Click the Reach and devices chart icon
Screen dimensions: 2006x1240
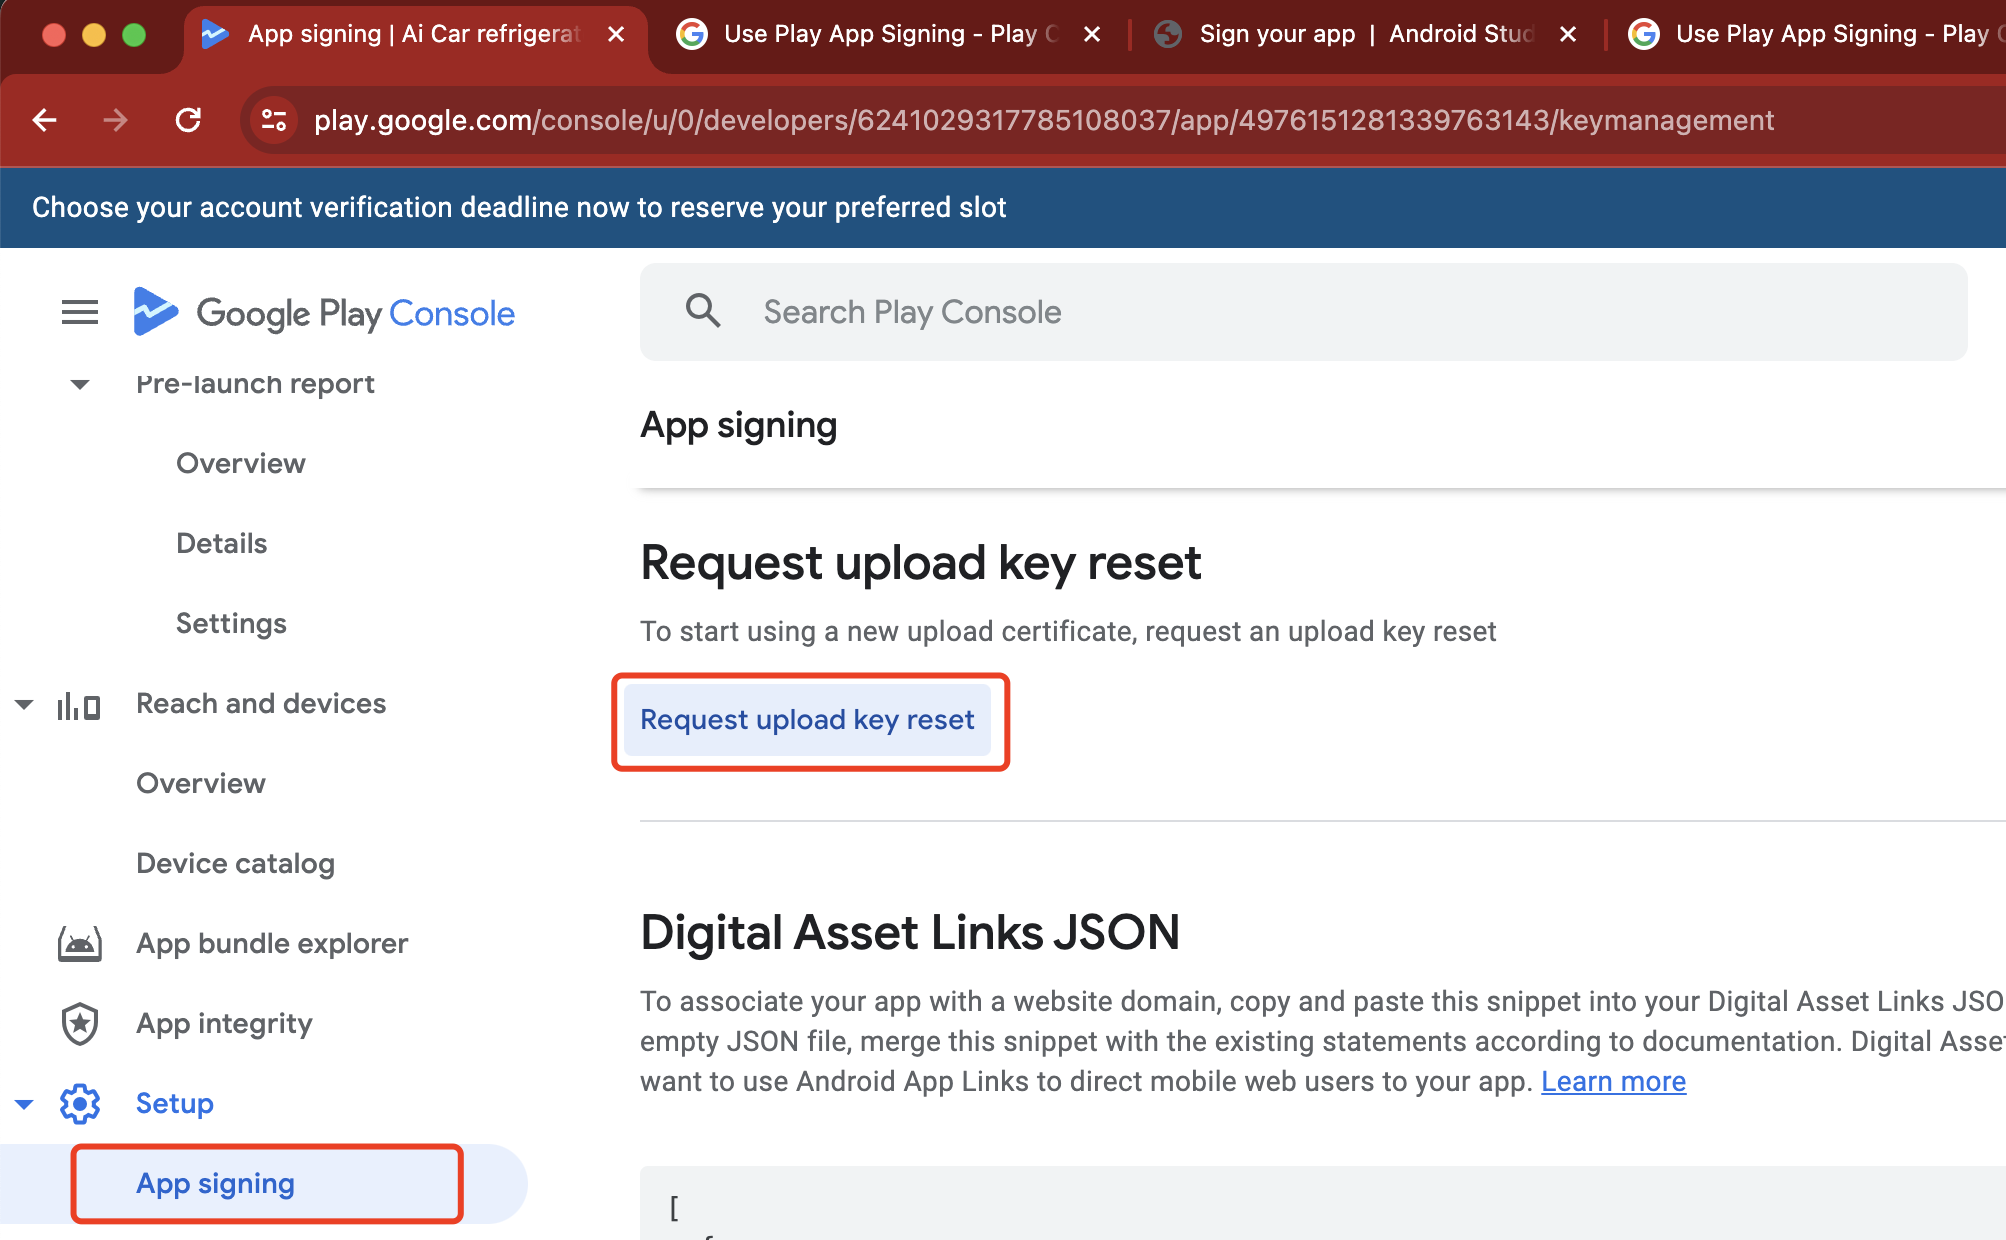[x=79, y=705]
